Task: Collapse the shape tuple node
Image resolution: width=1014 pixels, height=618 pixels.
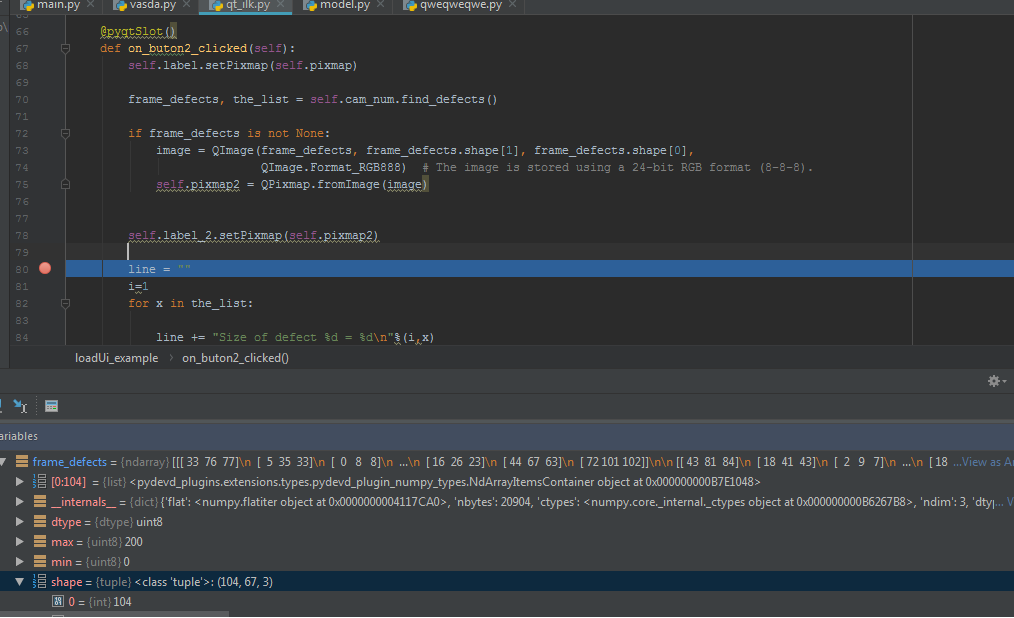Action: click(20, 582)
